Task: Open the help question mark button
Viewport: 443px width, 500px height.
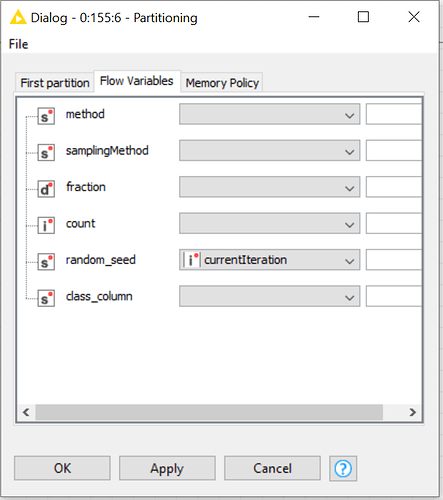Action: tap(343, 468)
